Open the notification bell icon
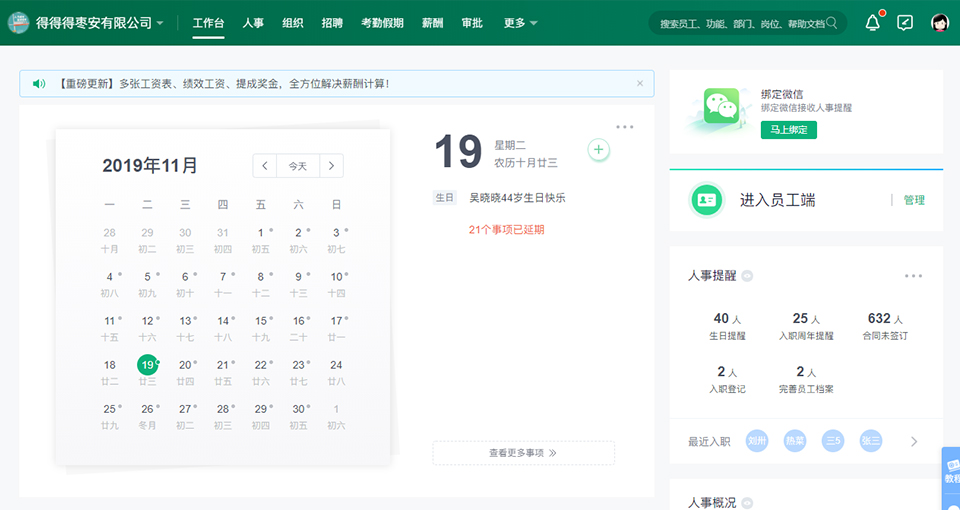The width and height of the screenshot is (960, 510). pos(873,22)
